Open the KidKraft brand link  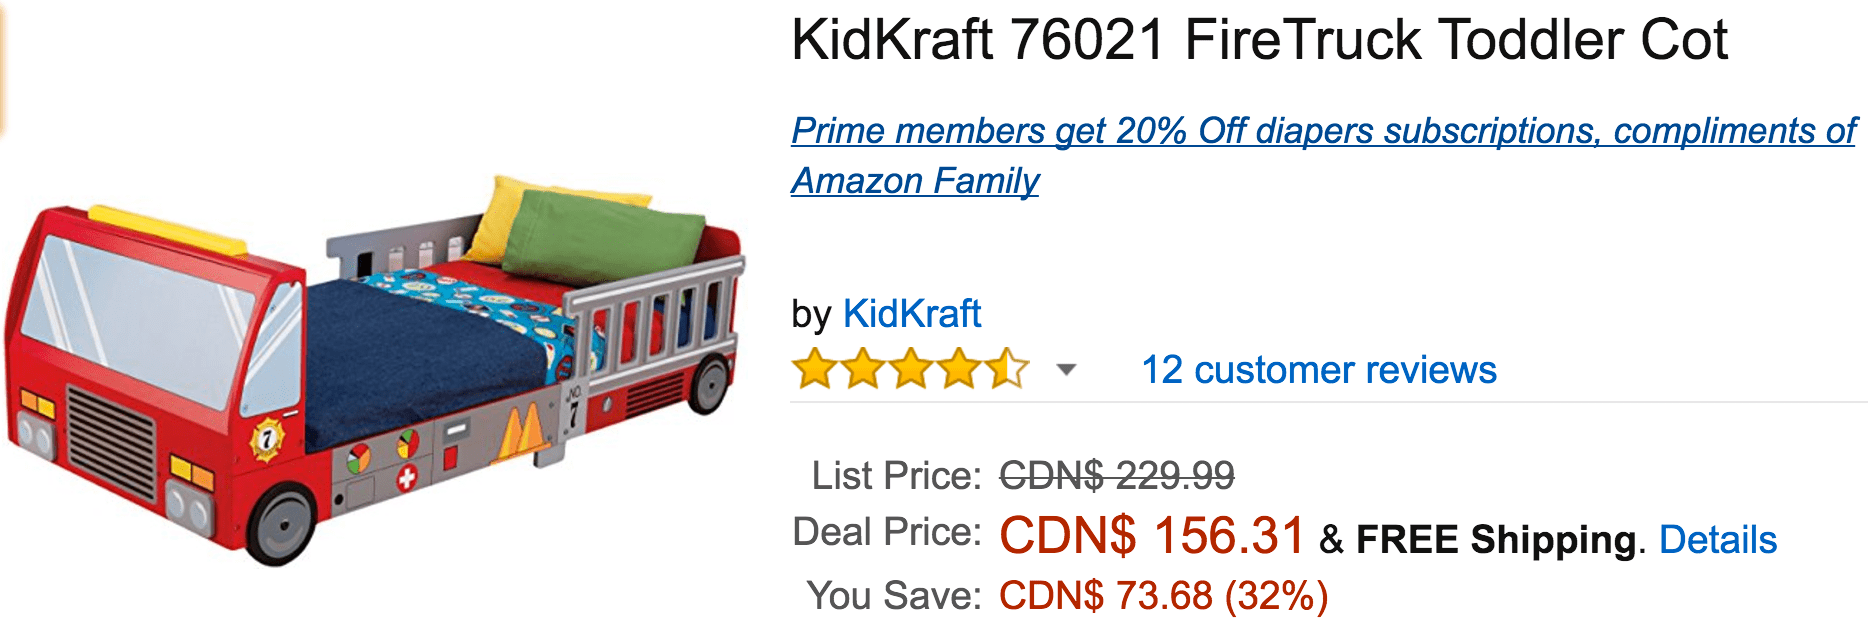tap(911, 314)
